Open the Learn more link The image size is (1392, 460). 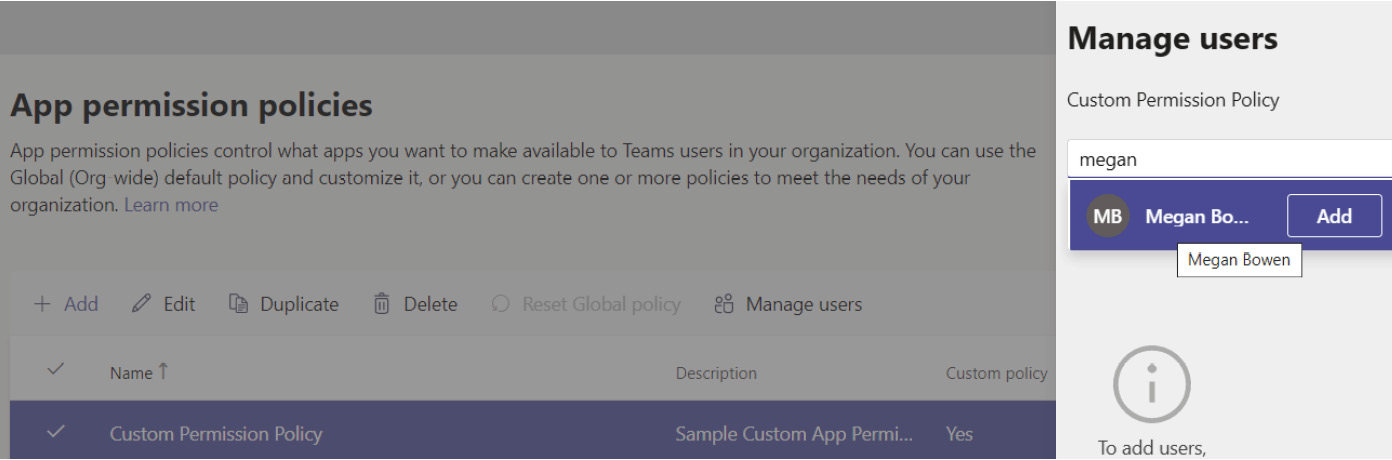click(x=171, y=205)
